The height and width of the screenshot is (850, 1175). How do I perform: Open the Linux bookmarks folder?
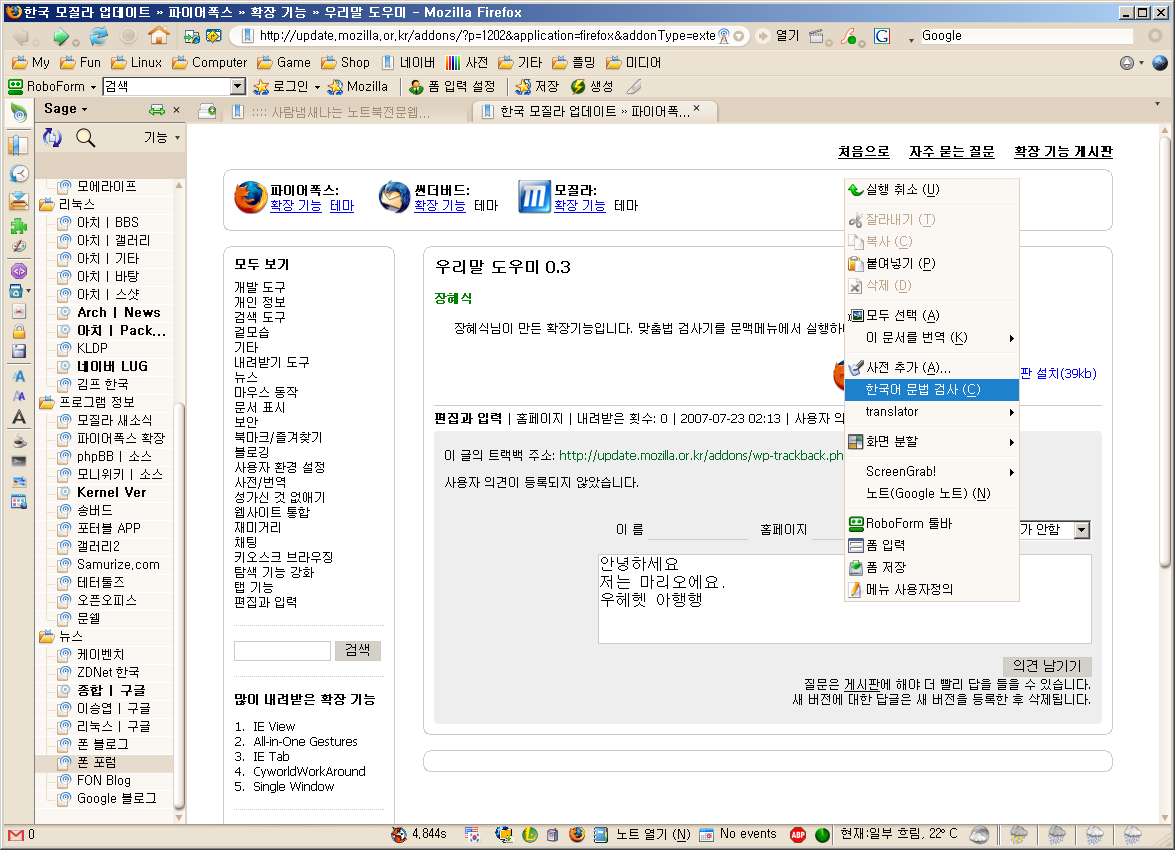tap(136, 63)
